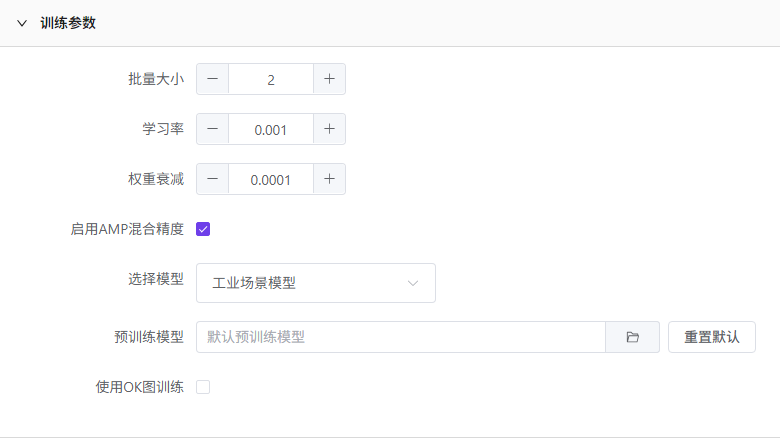
Task: Open folder browser for 预训练模型
Action: point(632,337)
